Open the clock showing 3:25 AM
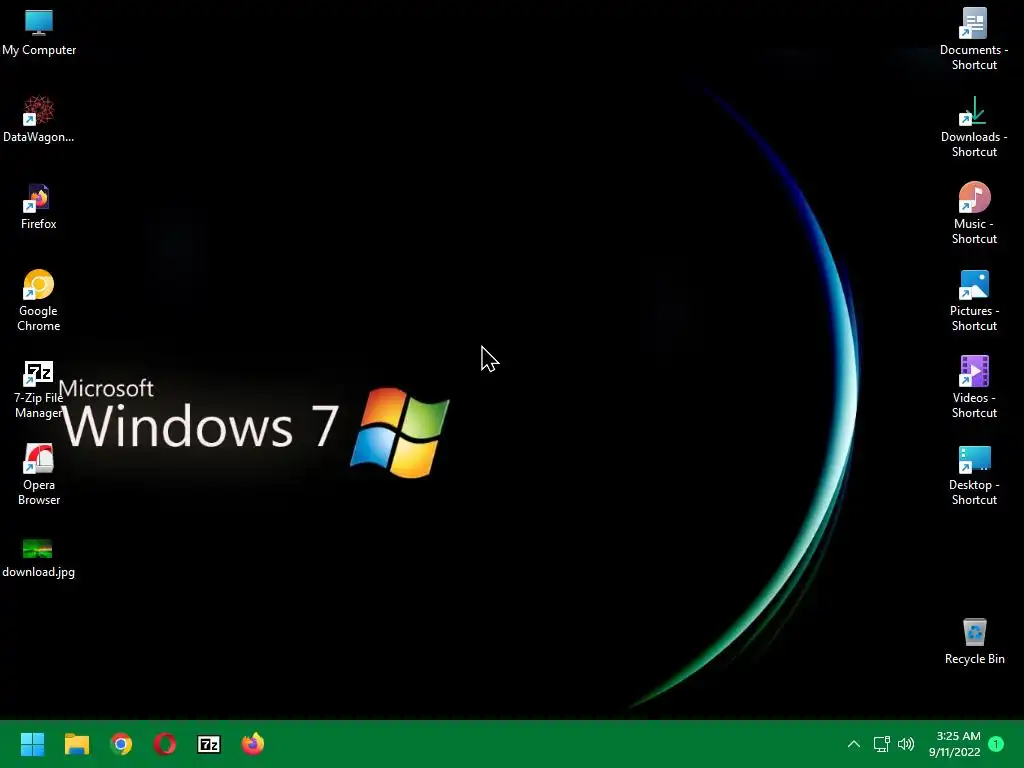This screenshot has height=768, width=1024. [955, 744]
